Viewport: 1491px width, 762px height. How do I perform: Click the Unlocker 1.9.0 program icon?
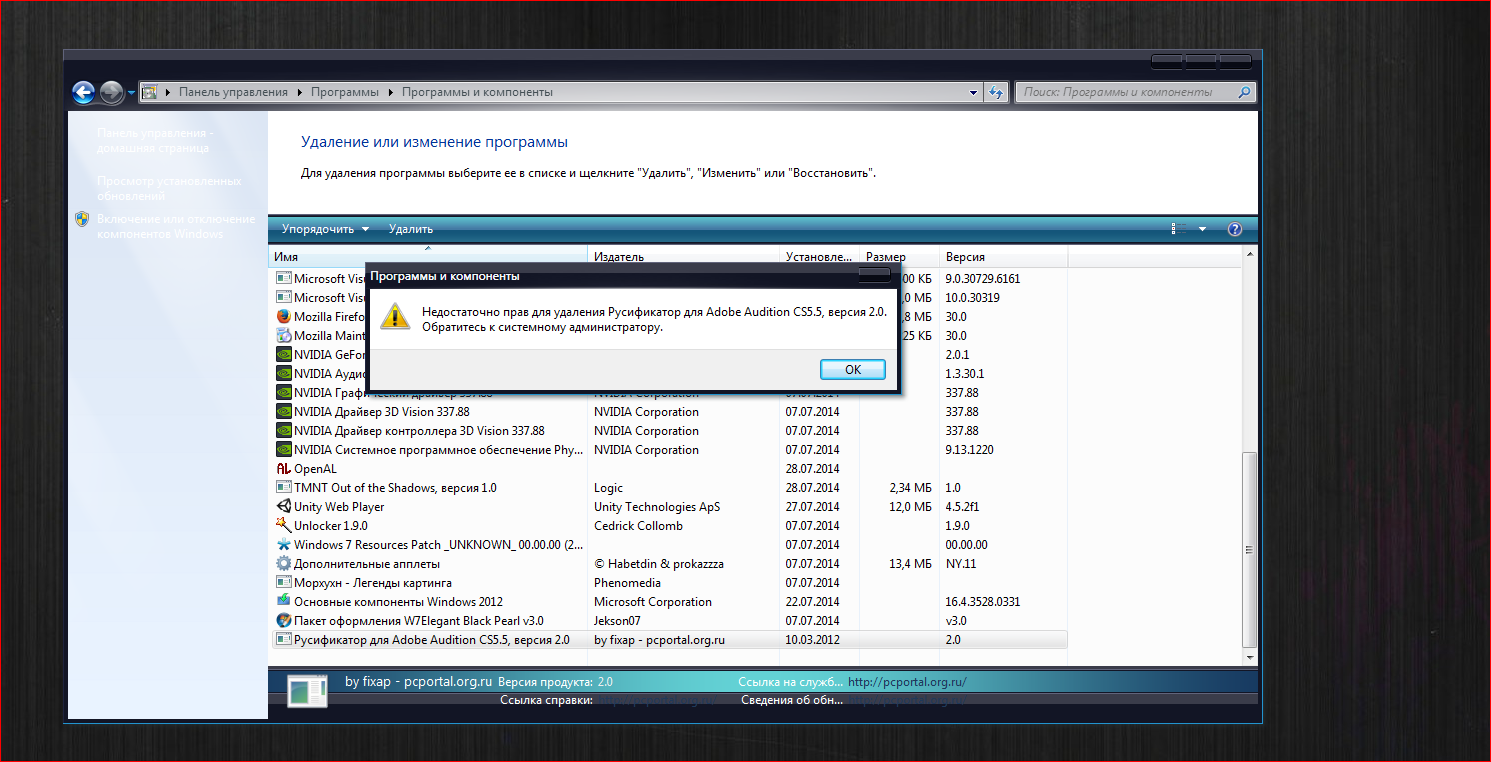pyautogui.click(x=284, y=526)
